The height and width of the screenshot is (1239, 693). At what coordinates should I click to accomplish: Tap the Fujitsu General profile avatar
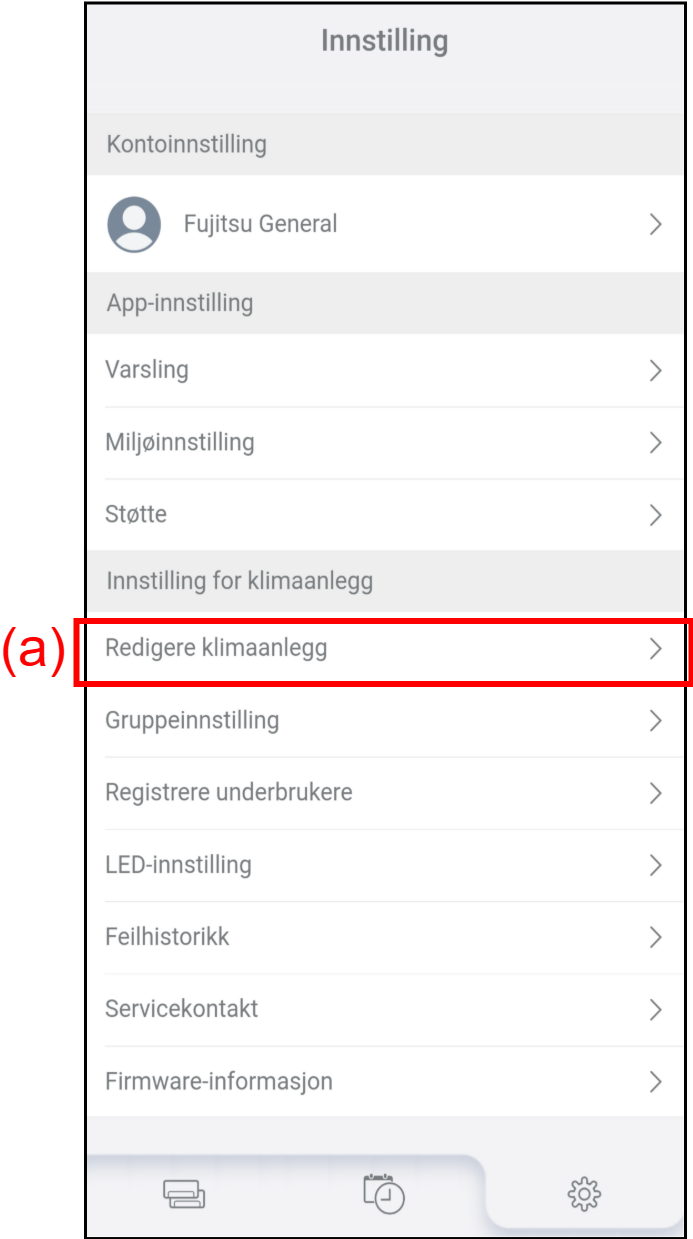[x=134, y=224]
